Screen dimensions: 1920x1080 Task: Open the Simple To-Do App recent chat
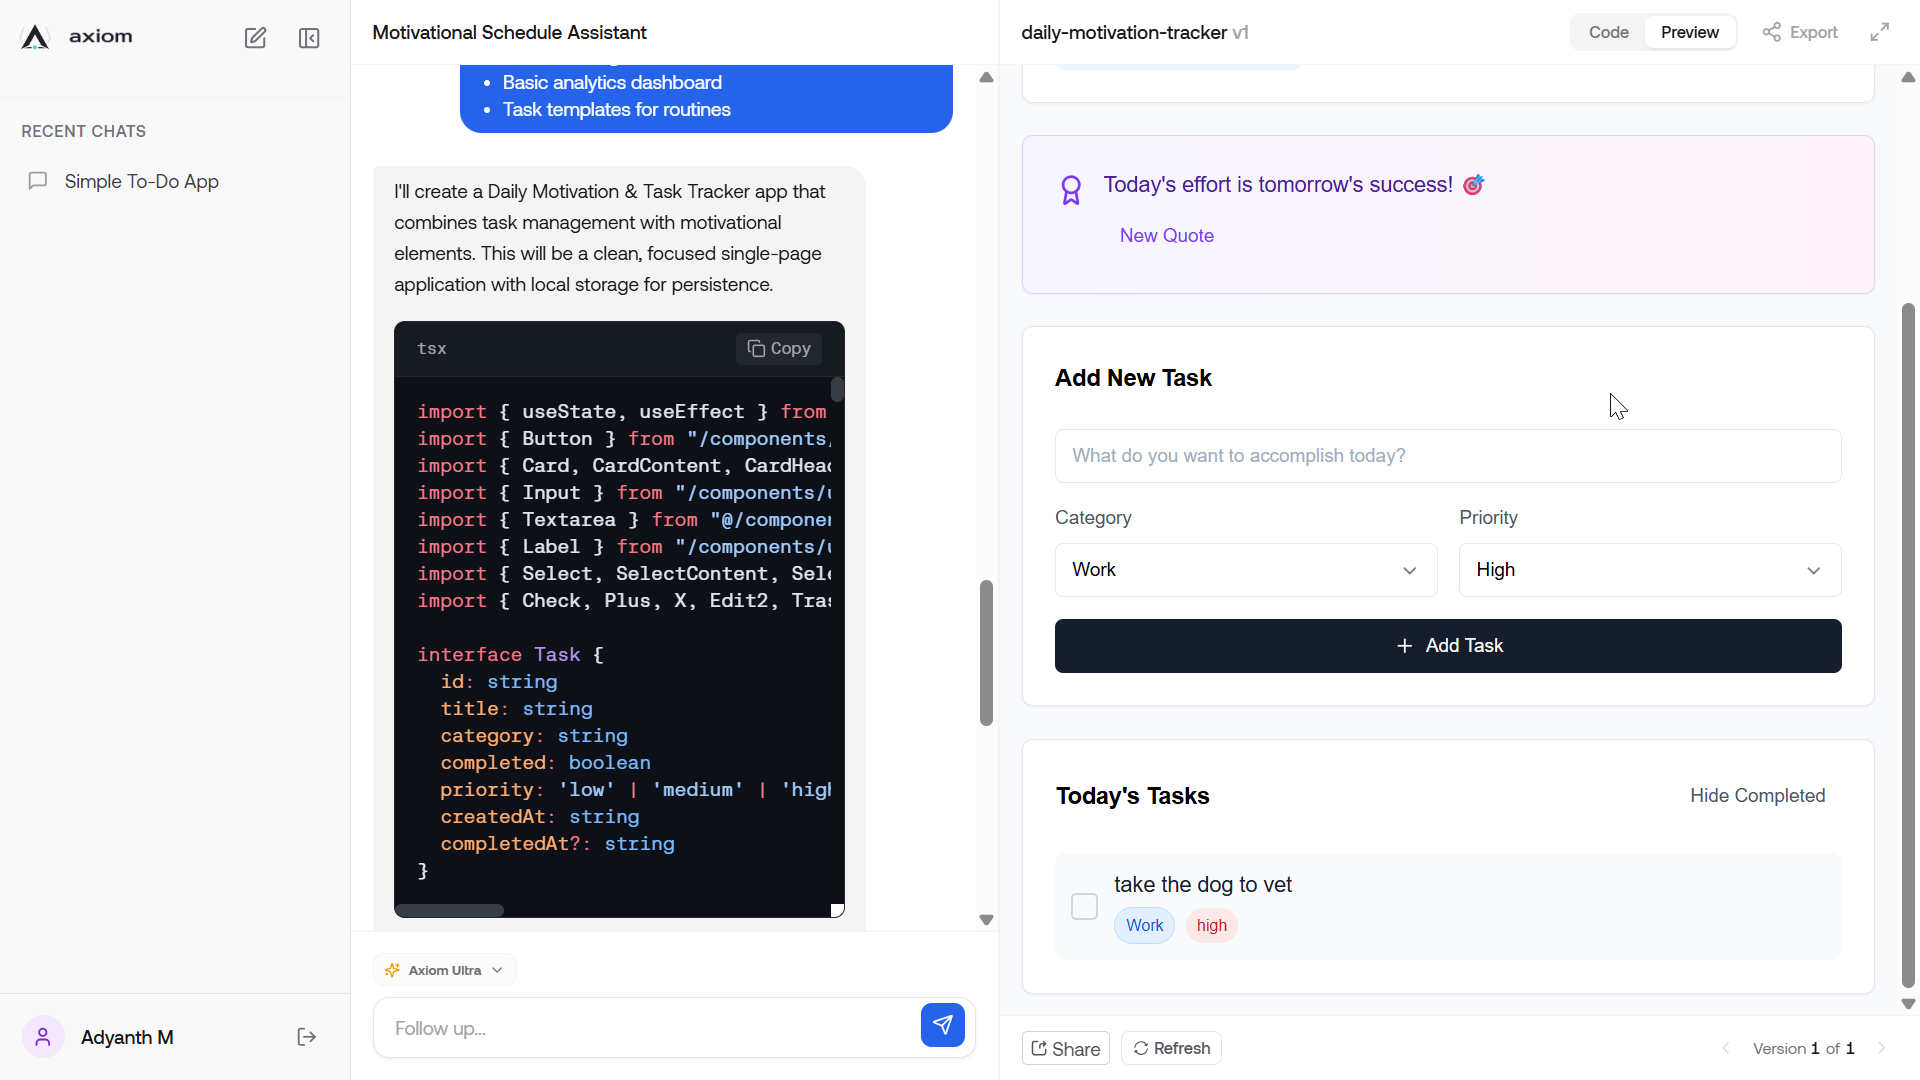[141, 182]
